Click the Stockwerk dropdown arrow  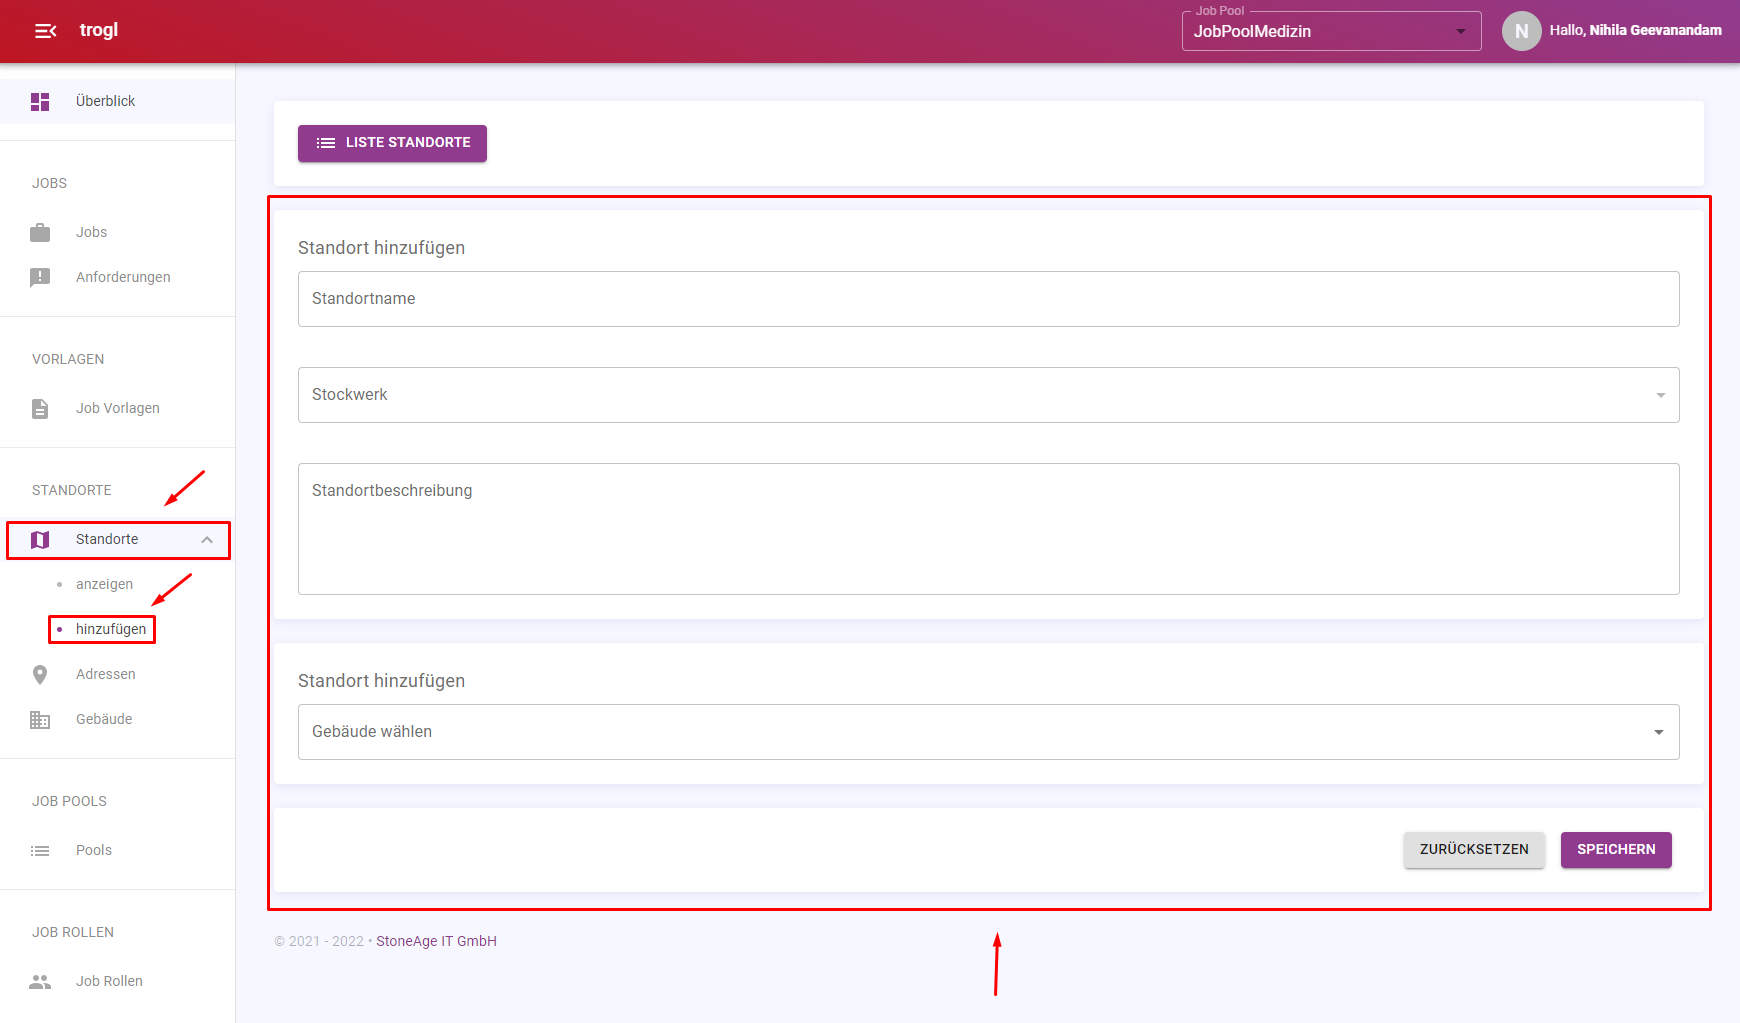coord(1661,395)
